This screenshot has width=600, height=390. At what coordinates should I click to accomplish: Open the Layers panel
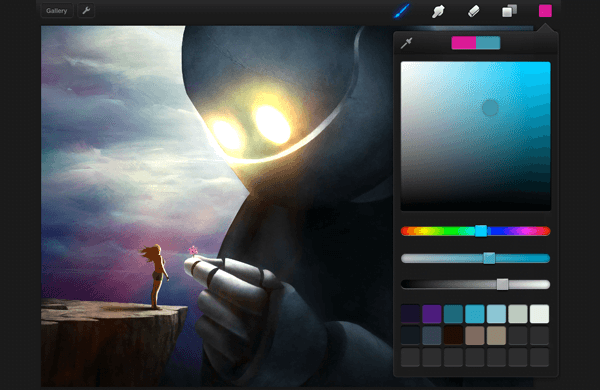tap(509, 11)
